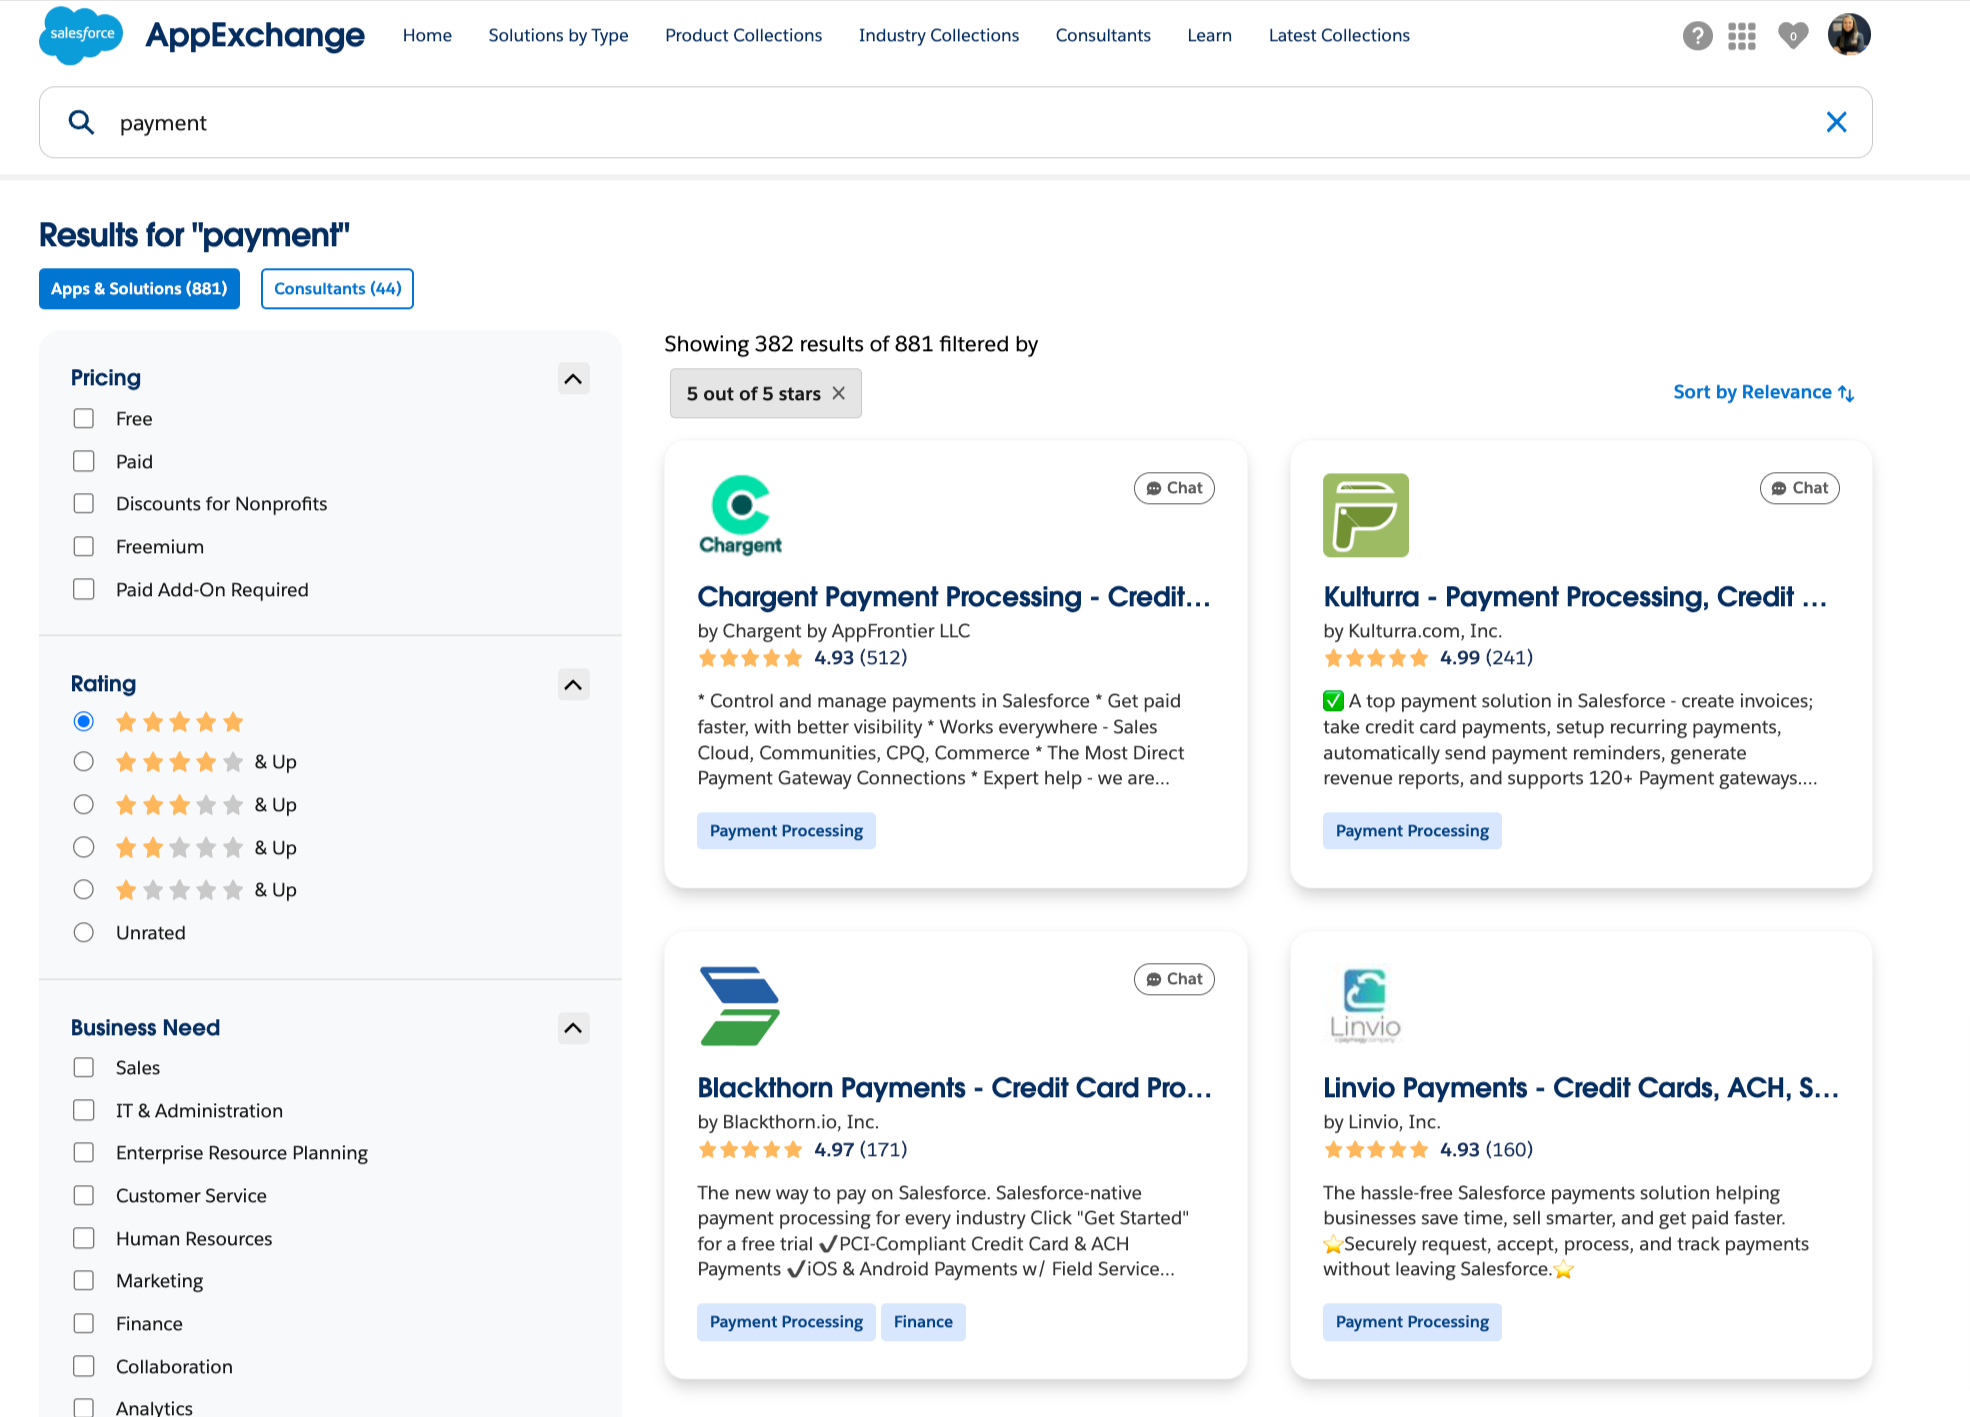Image resolution: width=1970 pixels, height=1417 pixels.
Task: Check the Customer Service checkbox
Action: point(84,1195)
